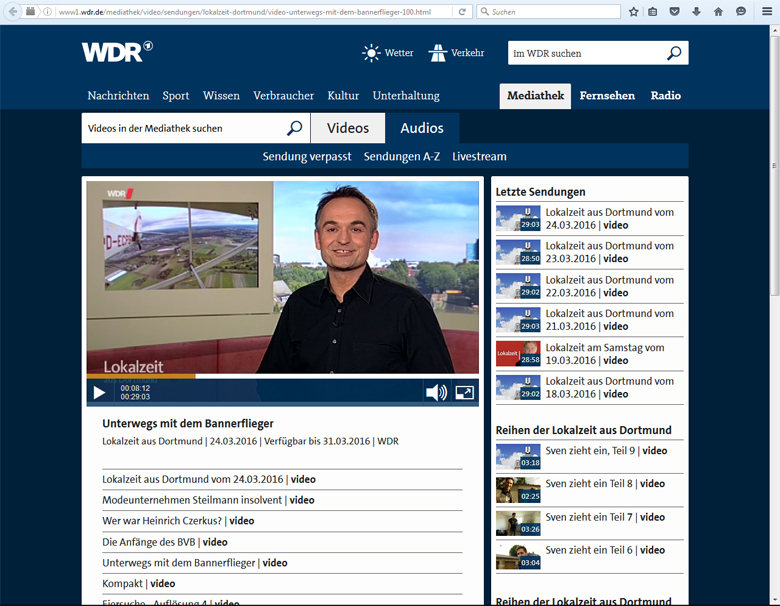Open 'Lokalzeit aus Dortmund vom 18.03.2016' link

coord(609,388)
